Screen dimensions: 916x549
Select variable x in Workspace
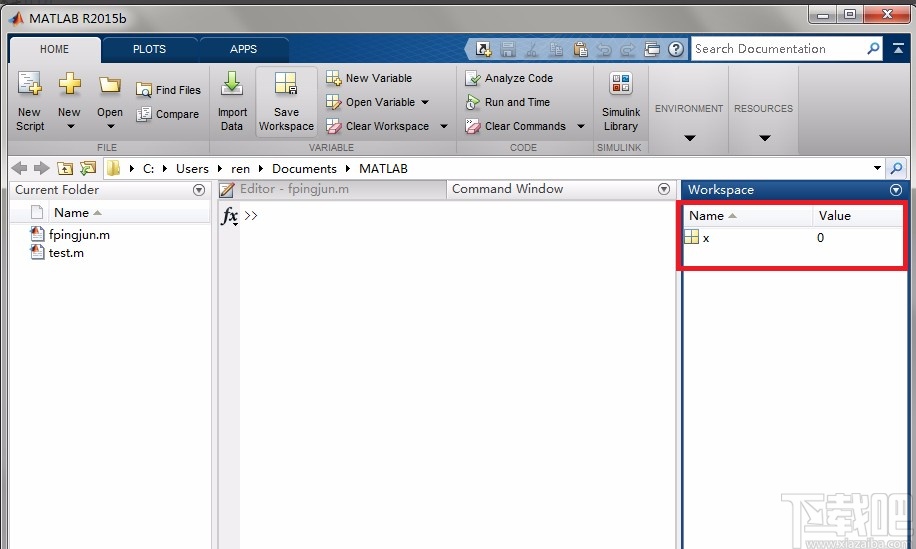point(706,238)
